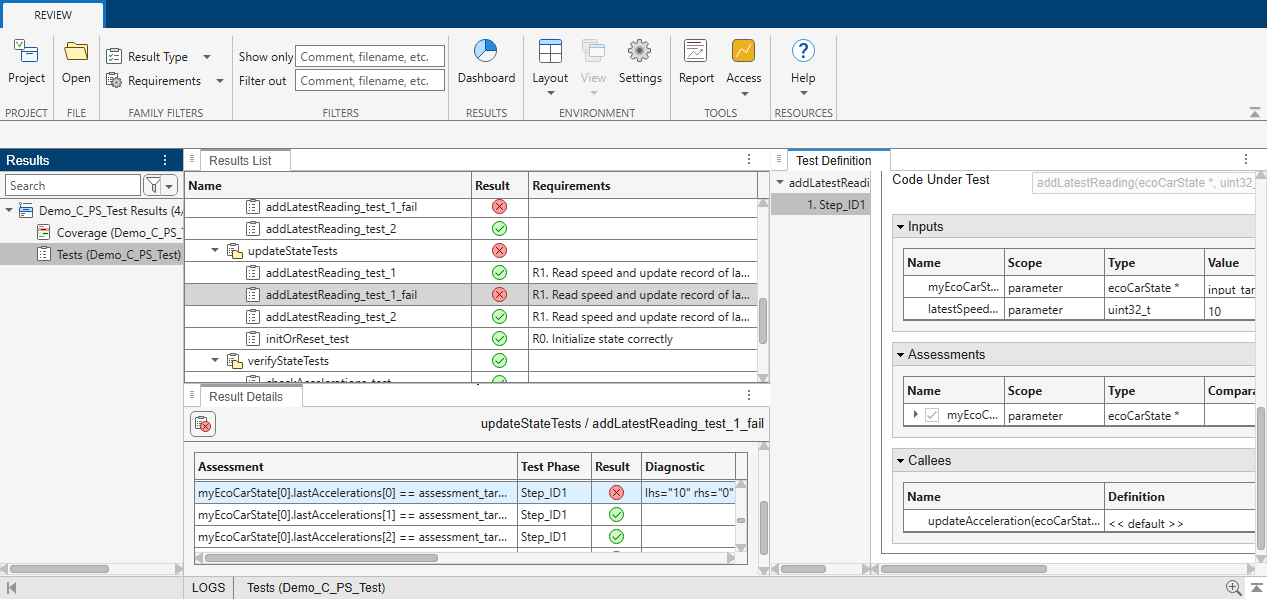
Task: Click the Diagnostic column header
Action: [x=689, y=466]
